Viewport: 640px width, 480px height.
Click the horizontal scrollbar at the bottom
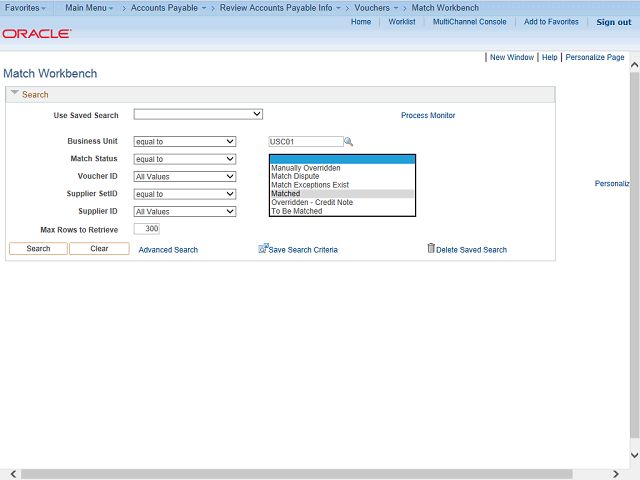tap(300, 473)
